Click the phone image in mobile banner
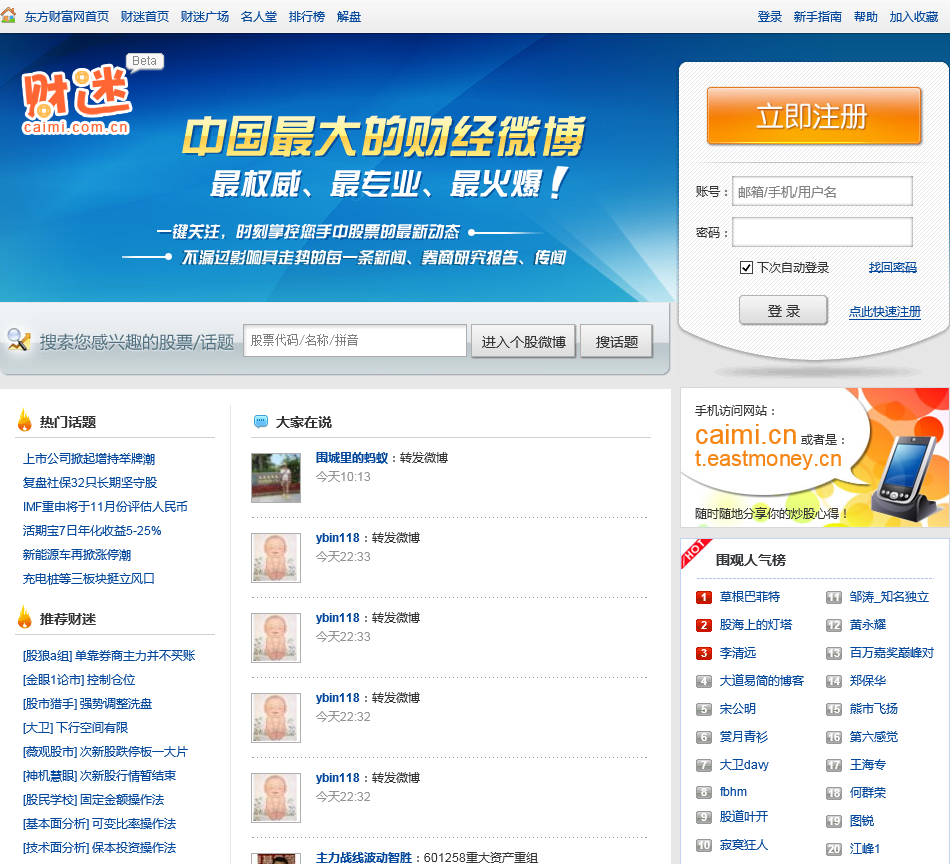 point(905,479)
